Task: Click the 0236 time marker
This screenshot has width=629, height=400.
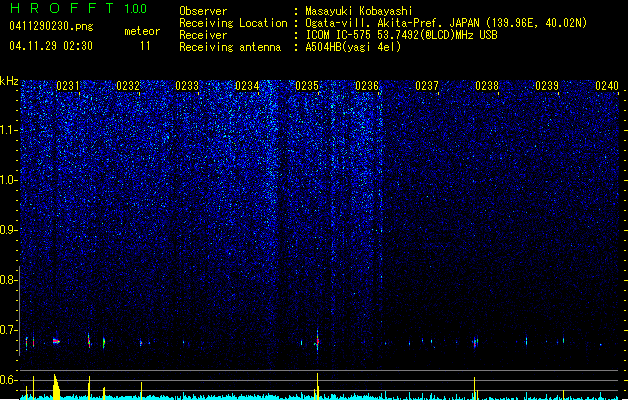Action: tap(367, 85)
